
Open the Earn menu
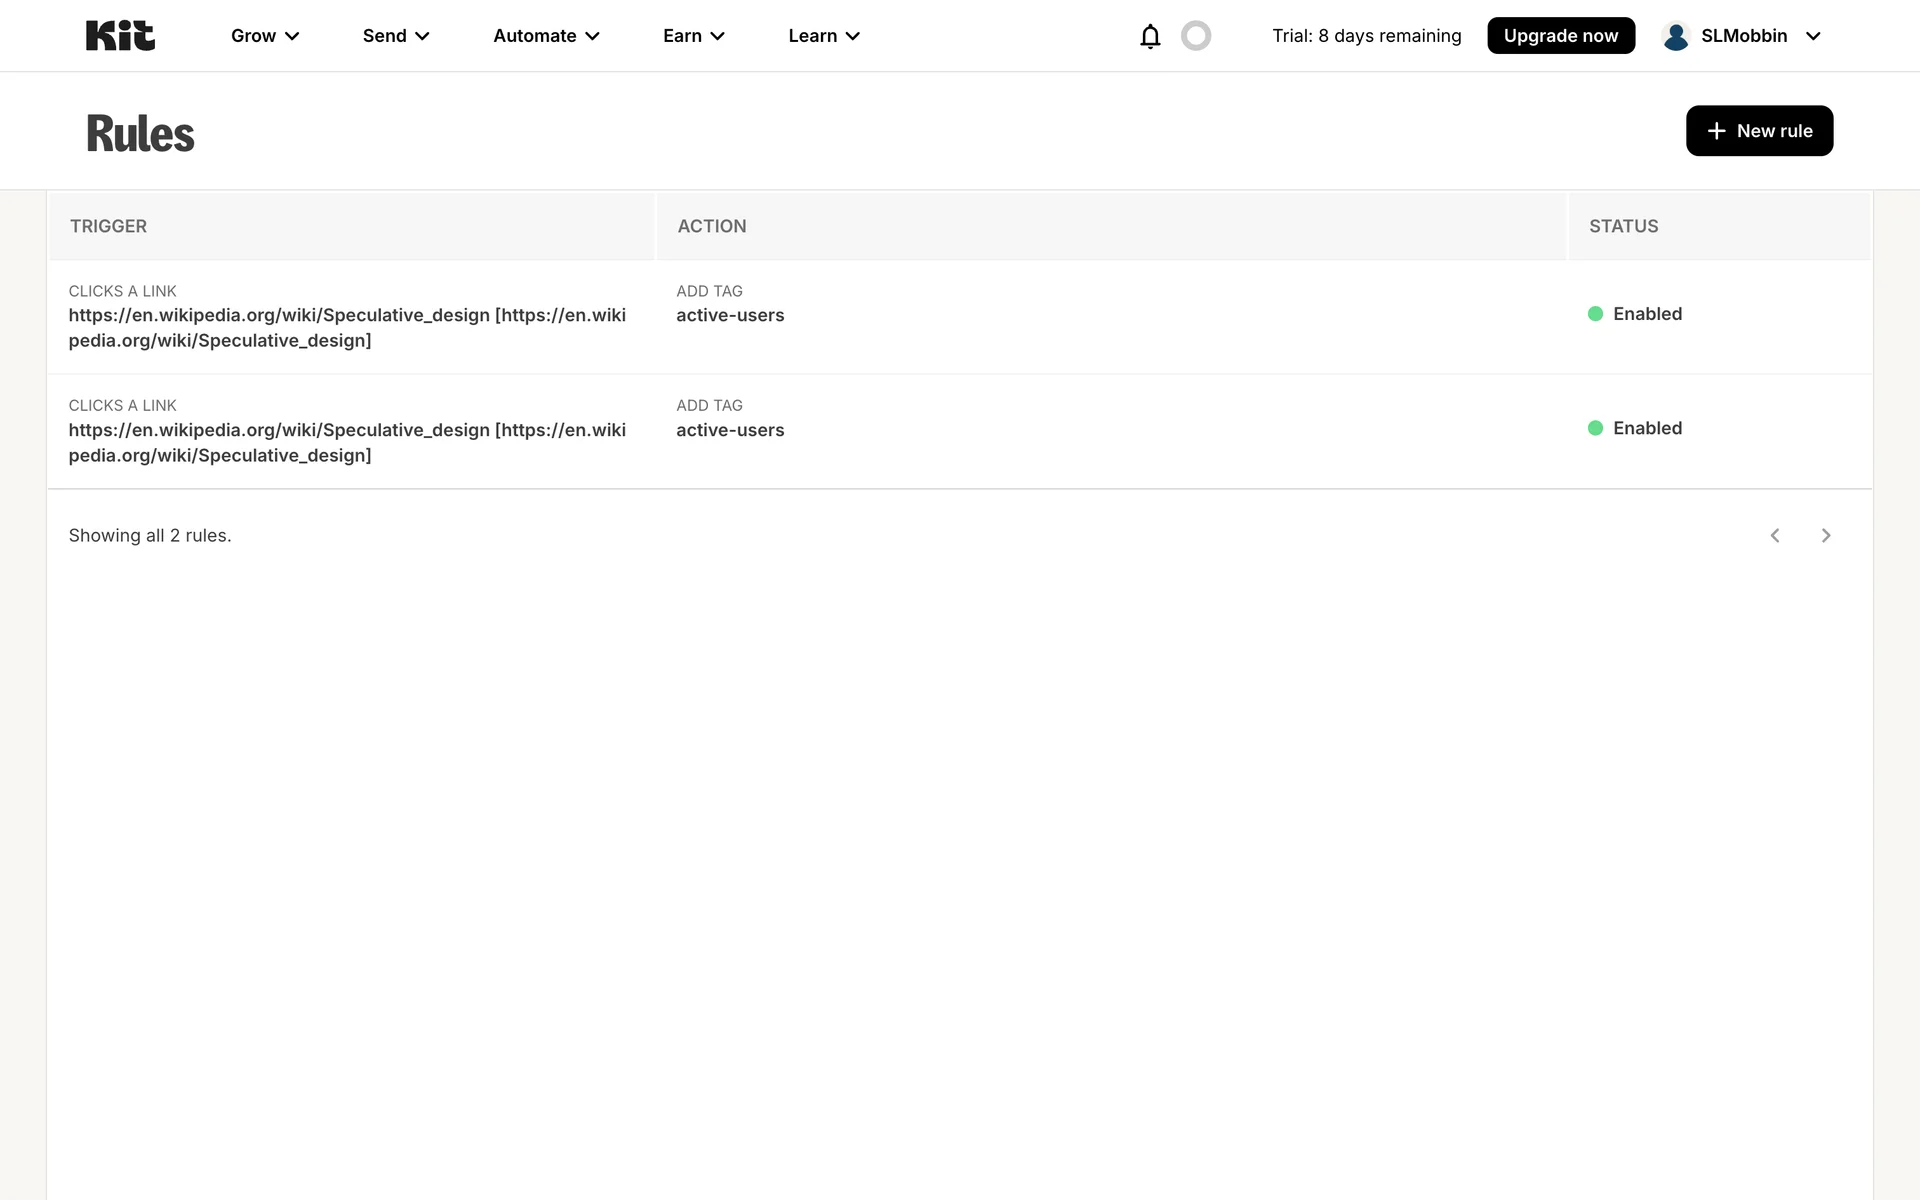[x=693, y=36]
